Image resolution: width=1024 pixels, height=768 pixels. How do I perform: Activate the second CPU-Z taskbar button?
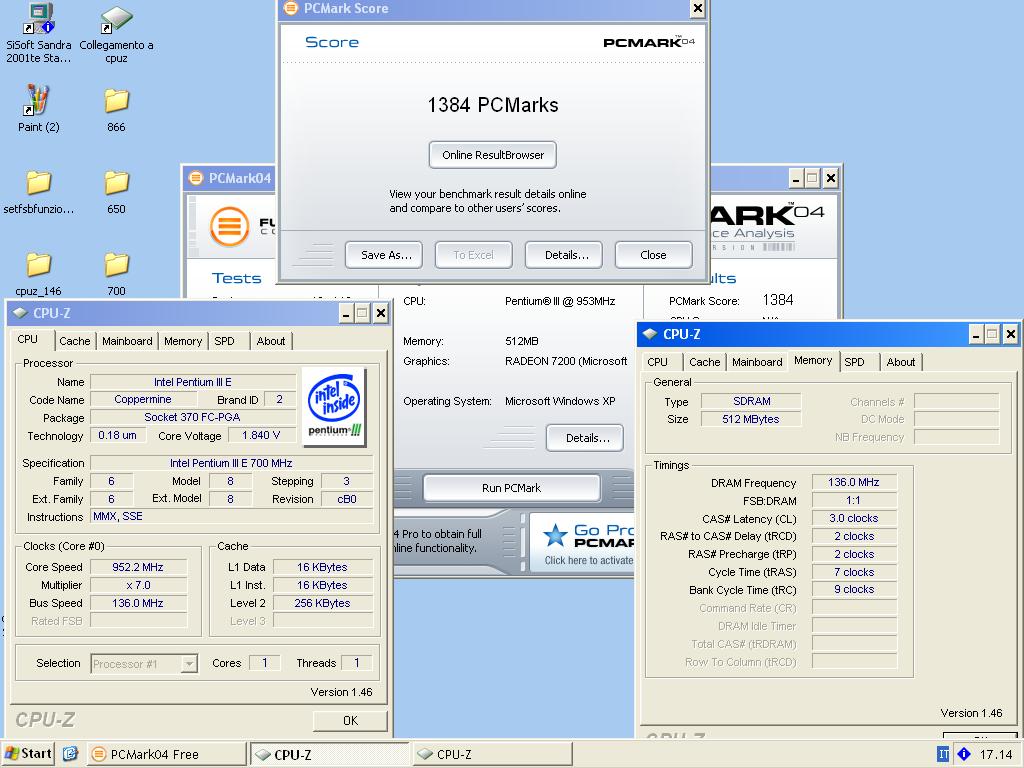(x=492, y=754)
